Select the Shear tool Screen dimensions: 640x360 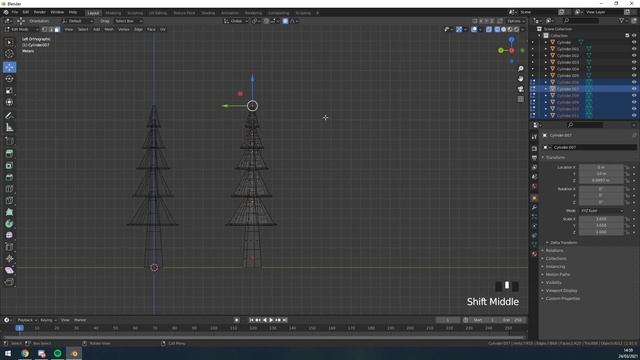(9, 270)
